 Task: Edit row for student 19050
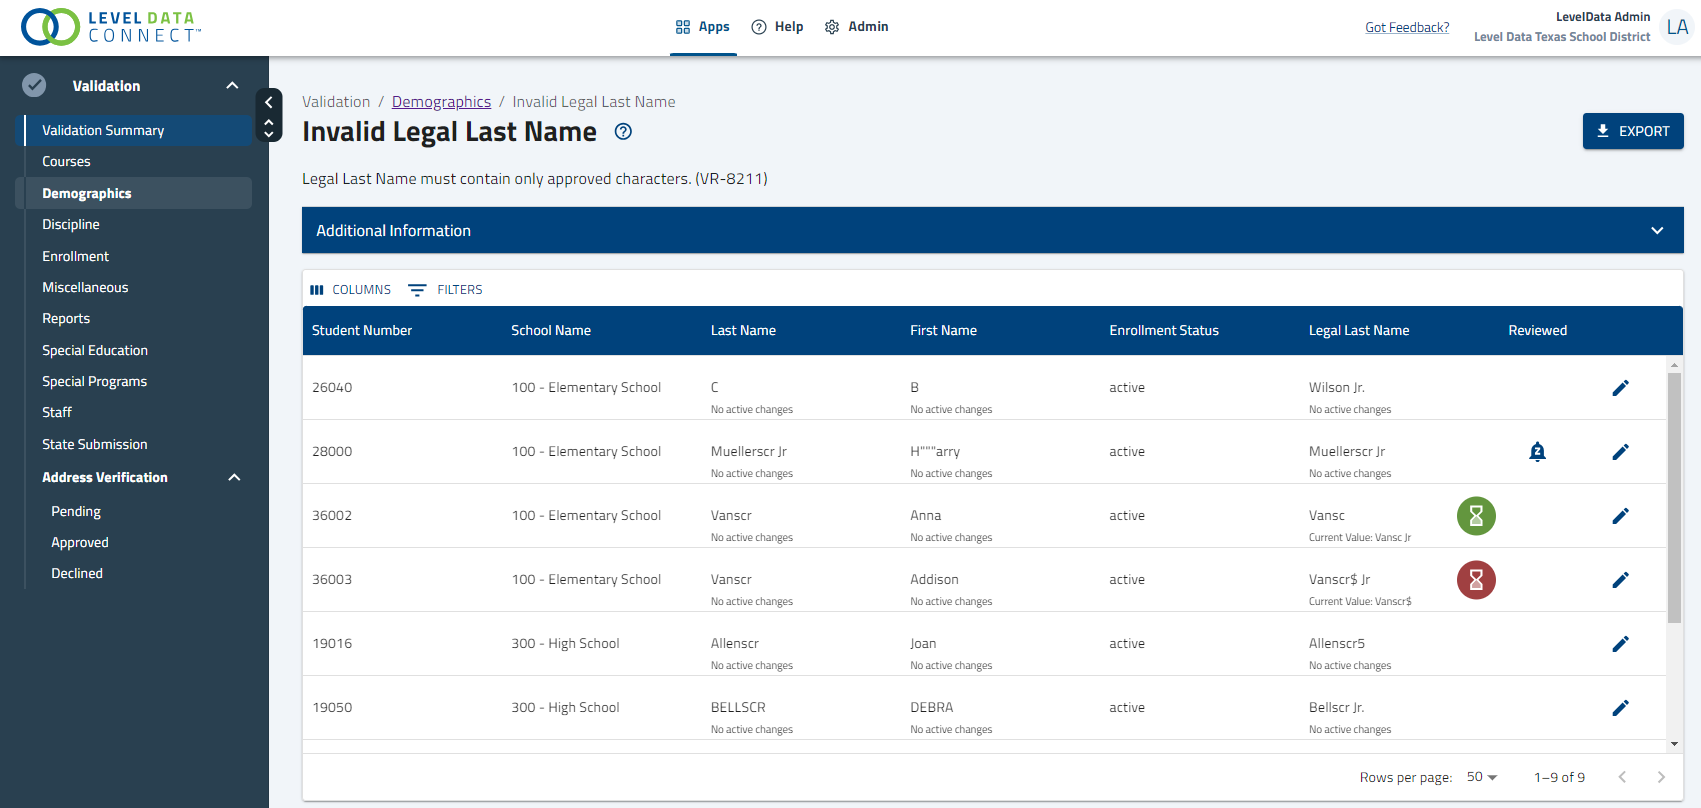[x=1621, y=708]
